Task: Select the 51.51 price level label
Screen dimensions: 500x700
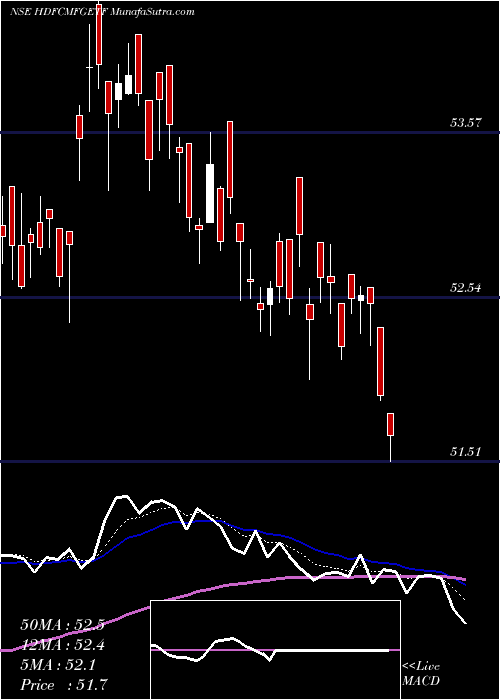Action: pyautogui.click(x=465, y=452)
